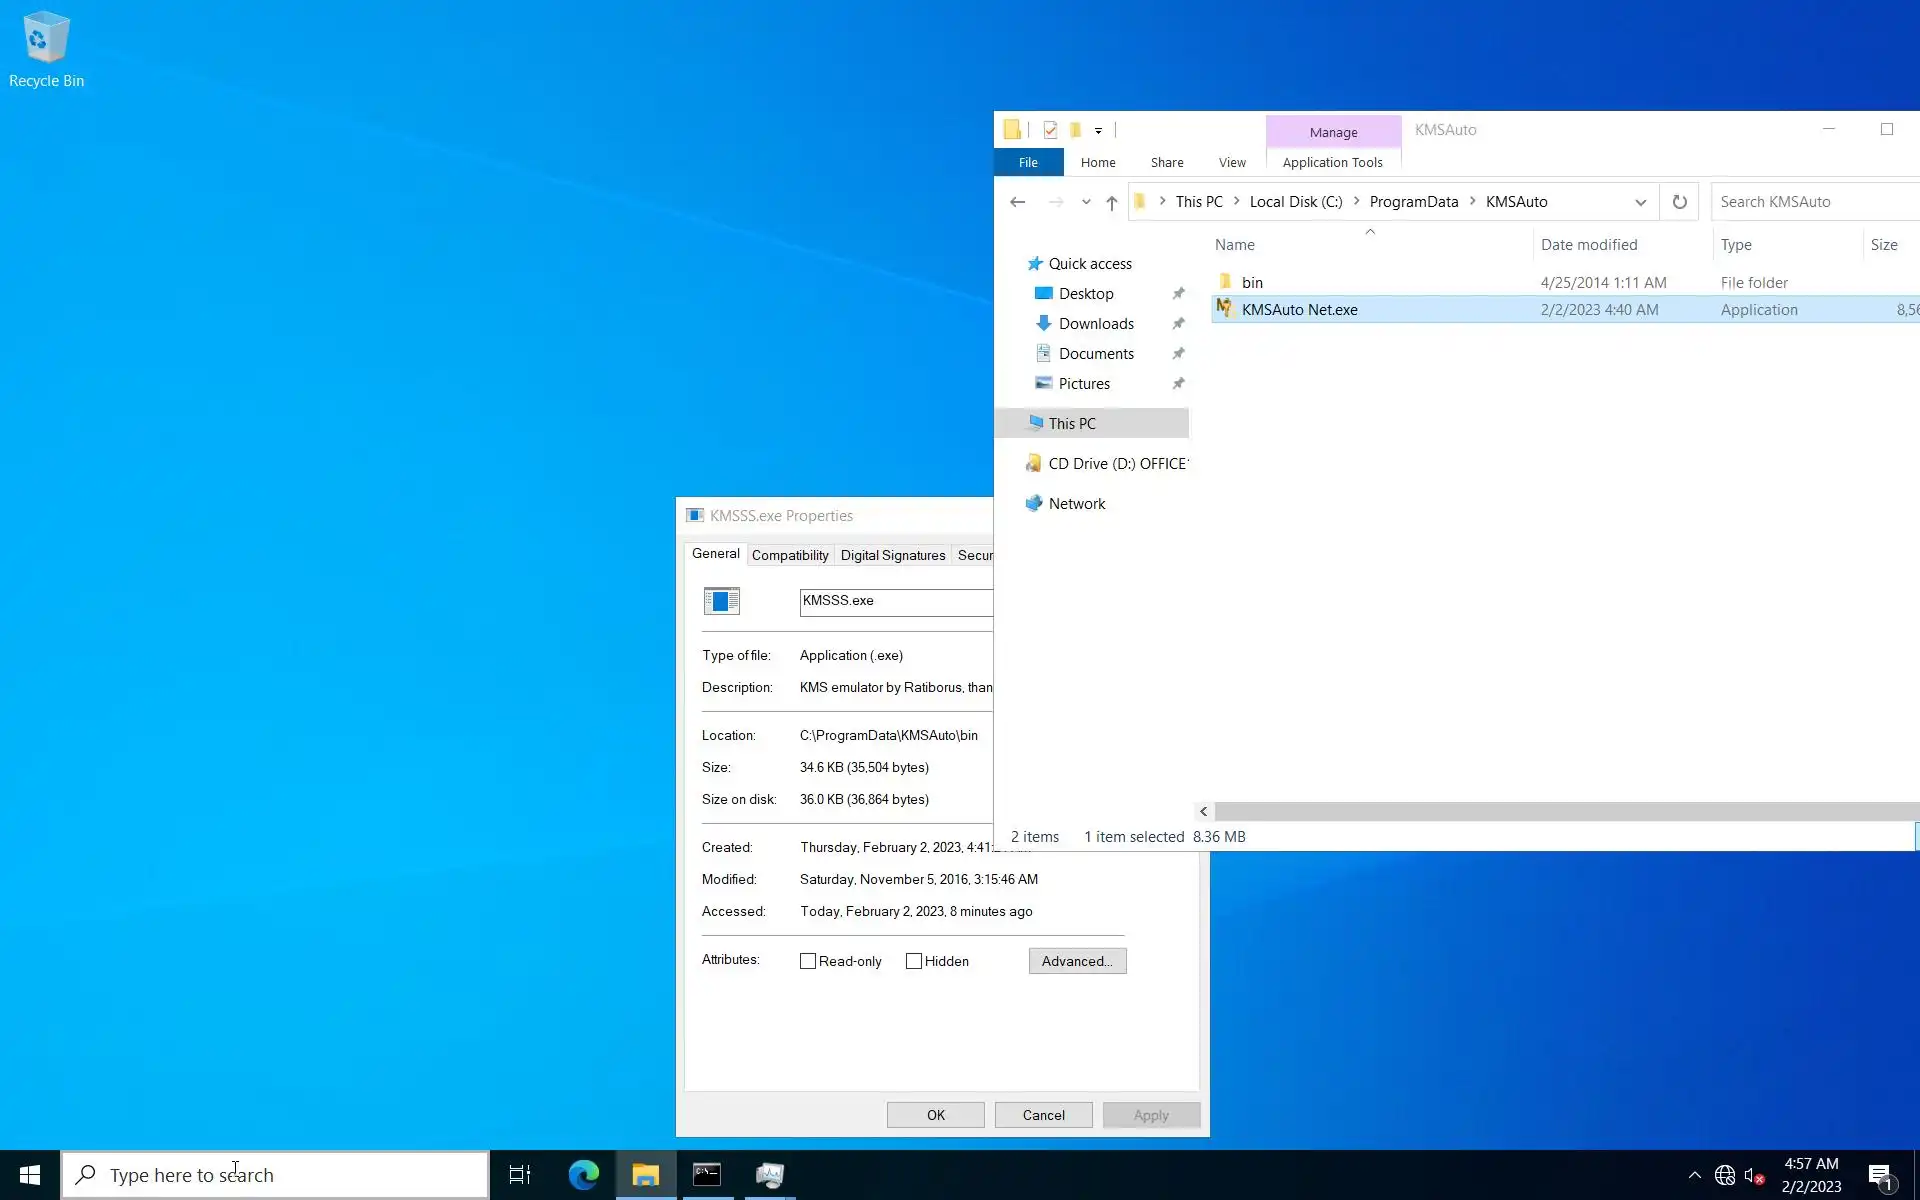
Task: Go back with the Back arrow
Action: click(1017, 202)
